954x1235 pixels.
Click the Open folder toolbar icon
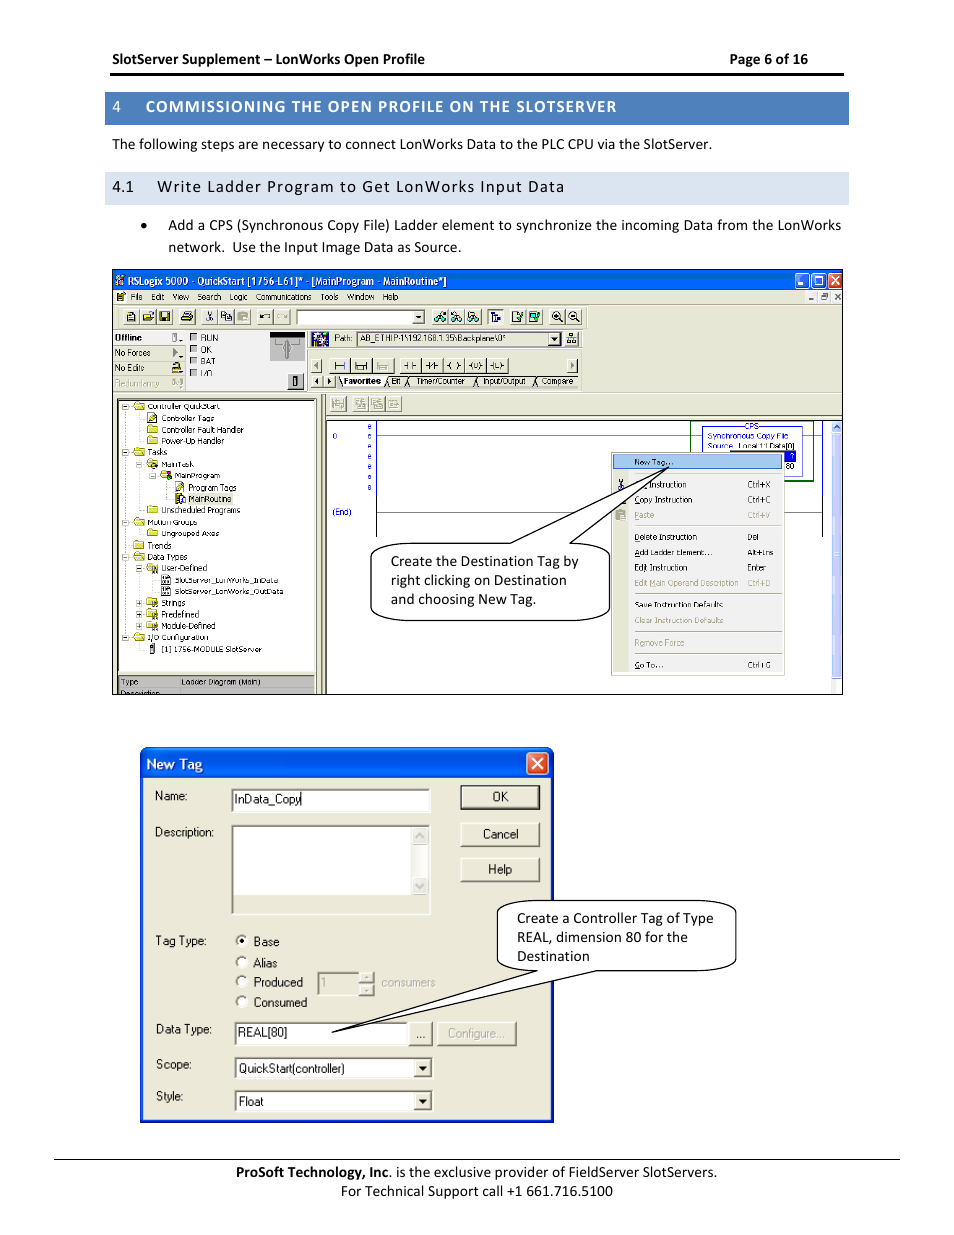148,317
